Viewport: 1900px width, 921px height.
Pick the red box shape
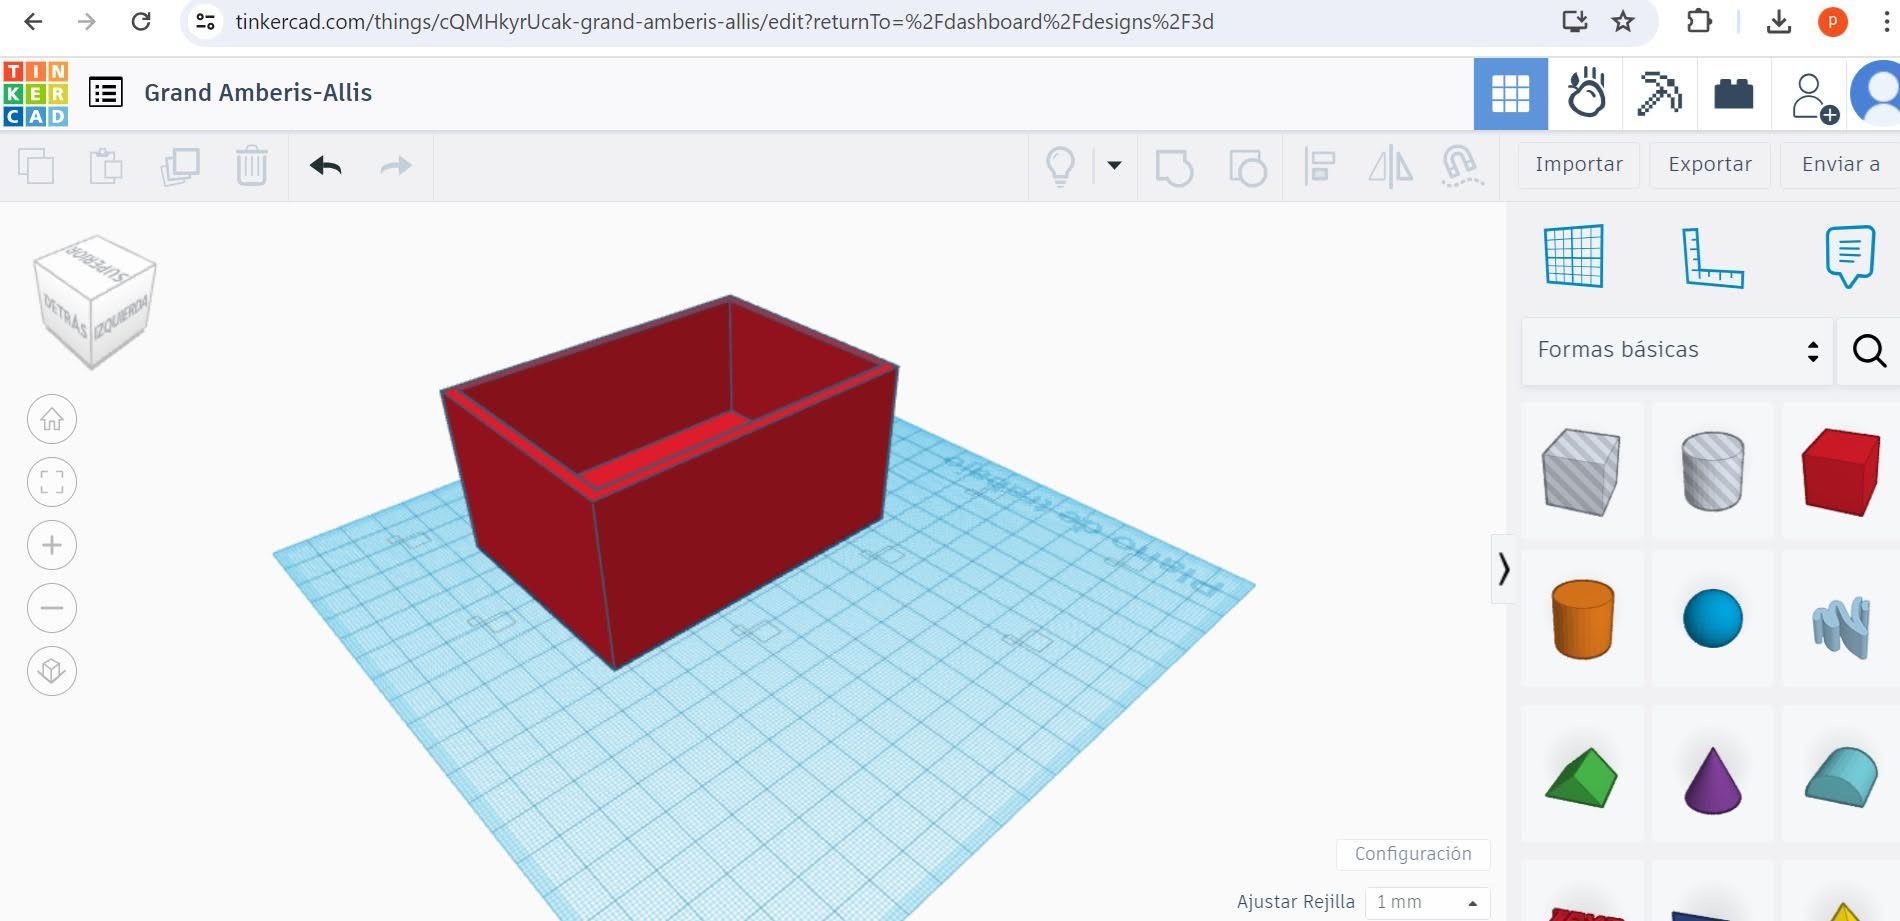click(x=1840, y=472)
